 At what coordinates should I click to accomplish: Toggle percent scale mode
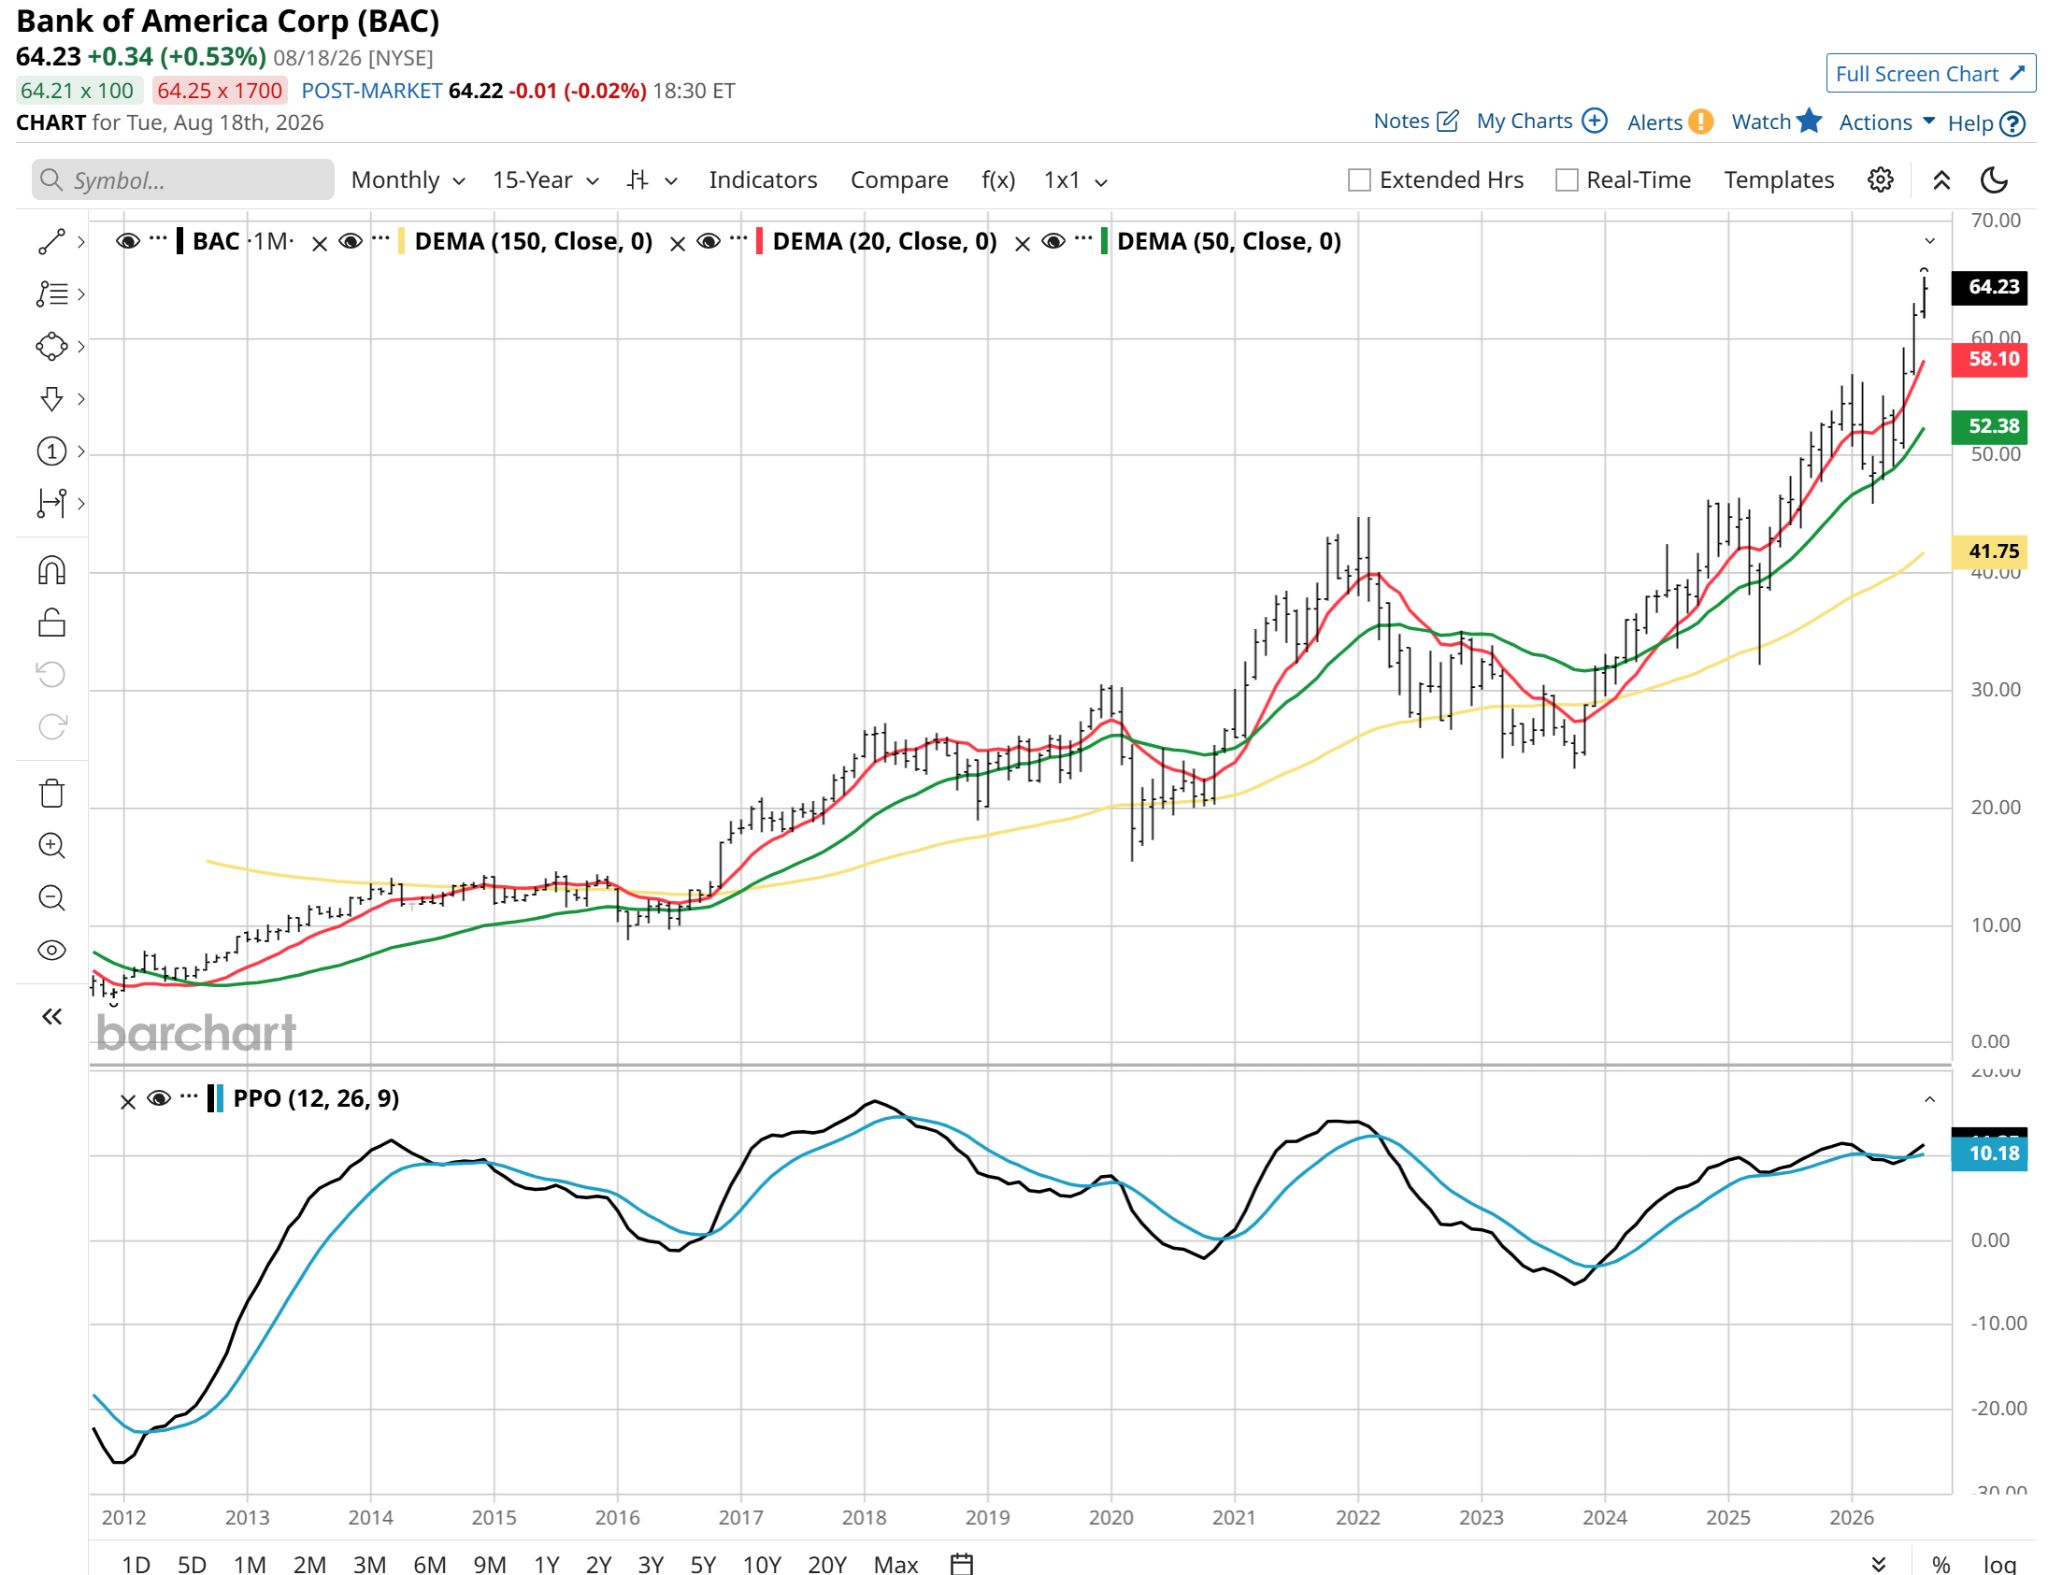coord(1941,1564)
